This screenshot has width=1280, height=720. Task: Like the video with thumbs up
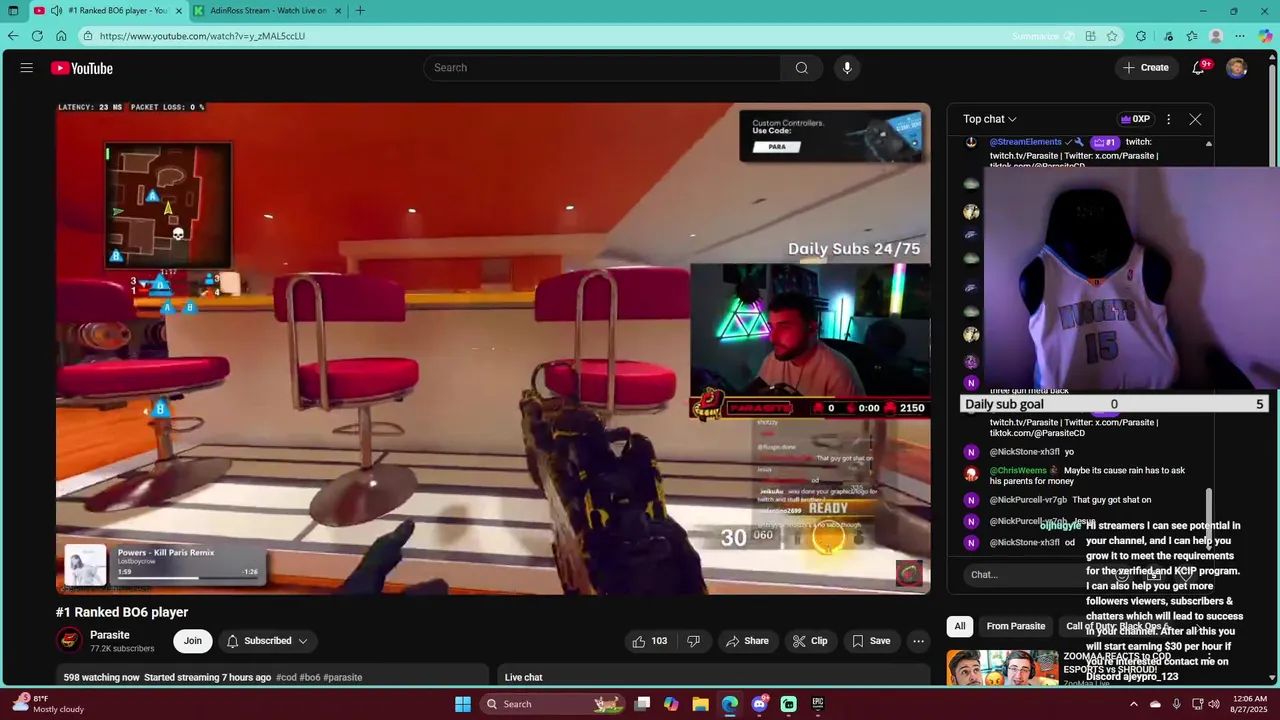tap(649, 641)
